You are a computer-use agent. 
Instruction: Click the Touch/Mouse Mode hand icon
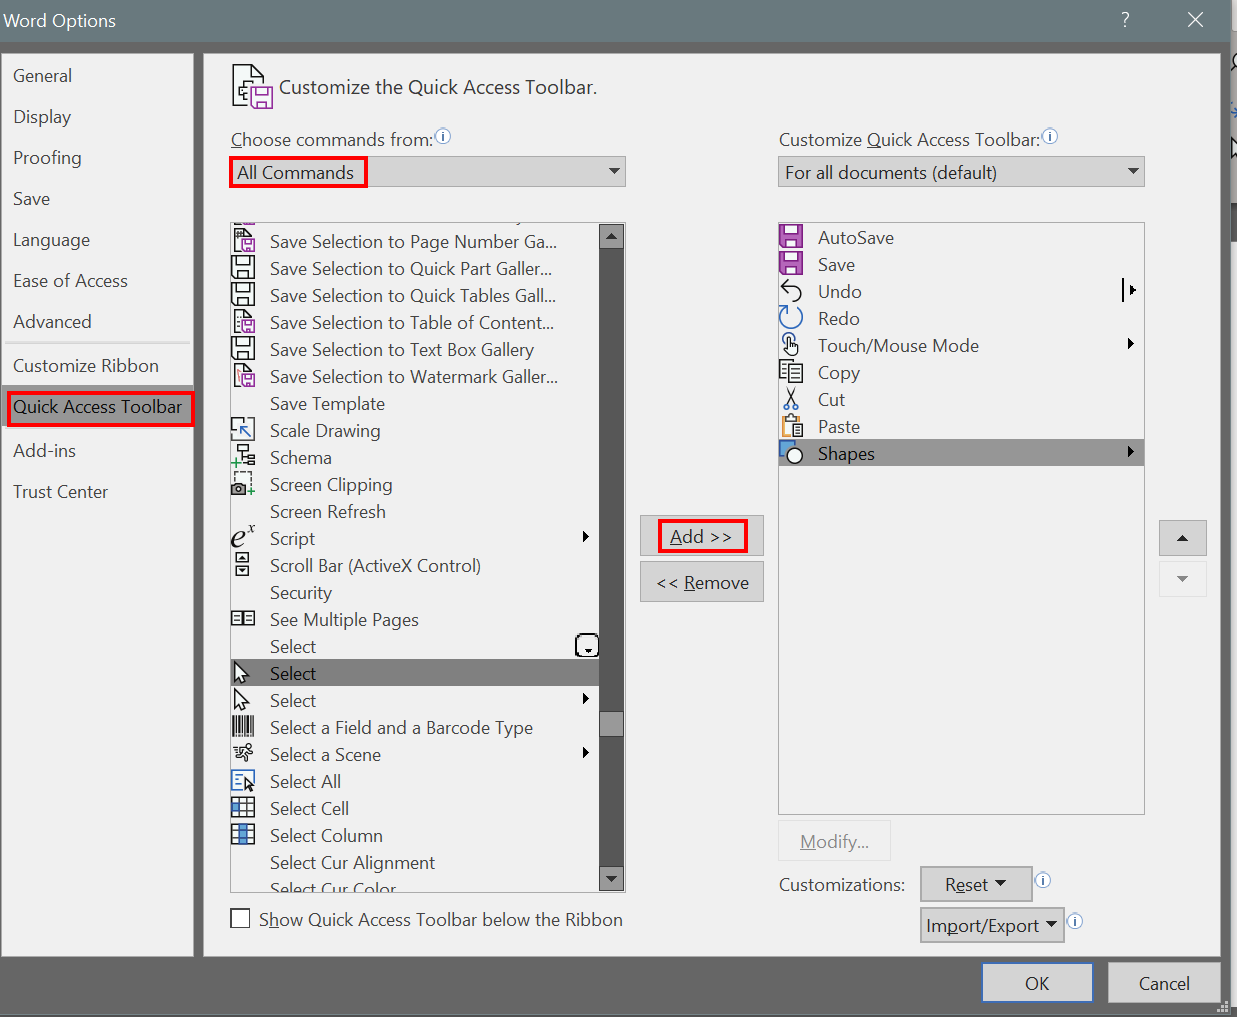pos(791,346)
